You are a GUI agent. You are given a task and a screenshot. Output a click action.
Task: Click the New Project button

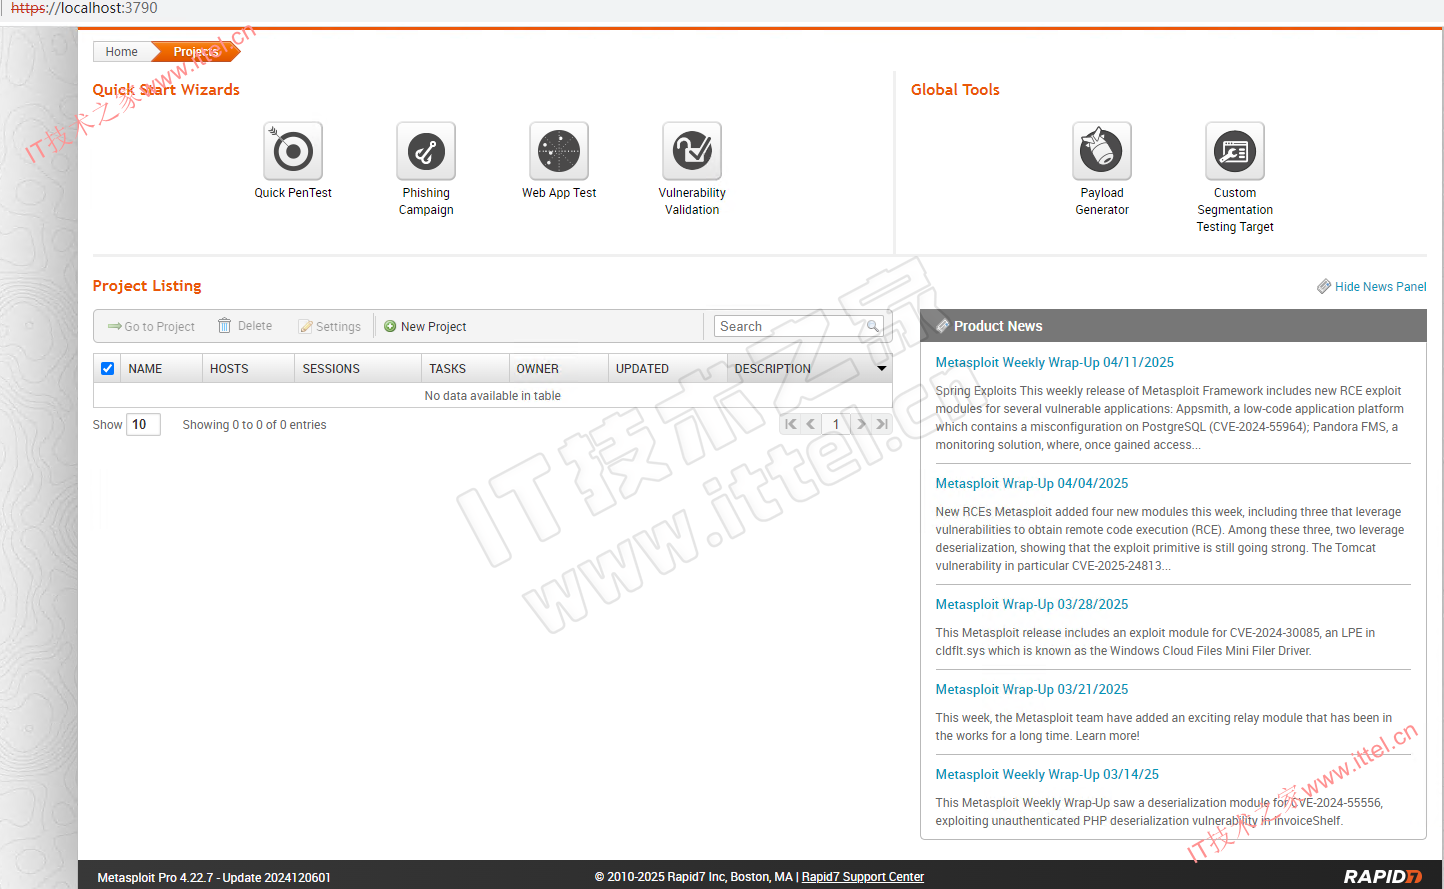tap(425, 326)
